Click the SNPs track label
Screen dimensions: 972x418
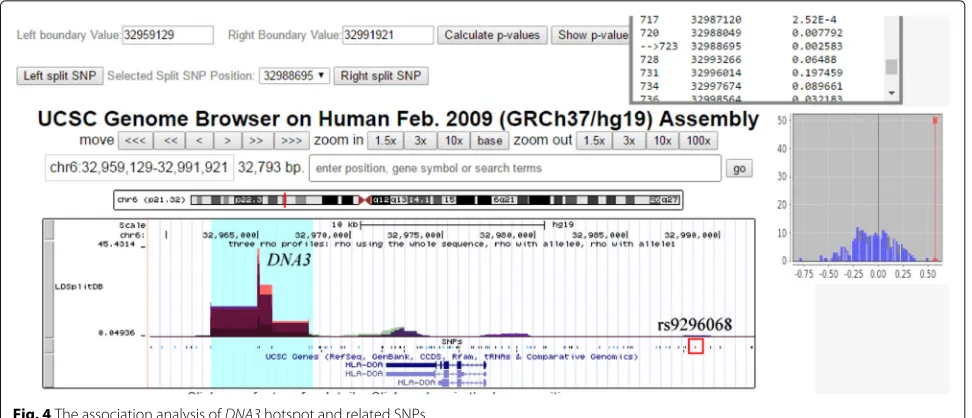[x=451, y=341]
